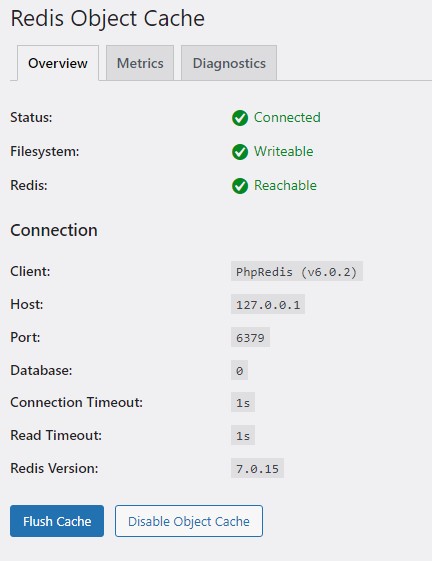
Task: Click the Read Timeout value 1s
Action: 243,435
